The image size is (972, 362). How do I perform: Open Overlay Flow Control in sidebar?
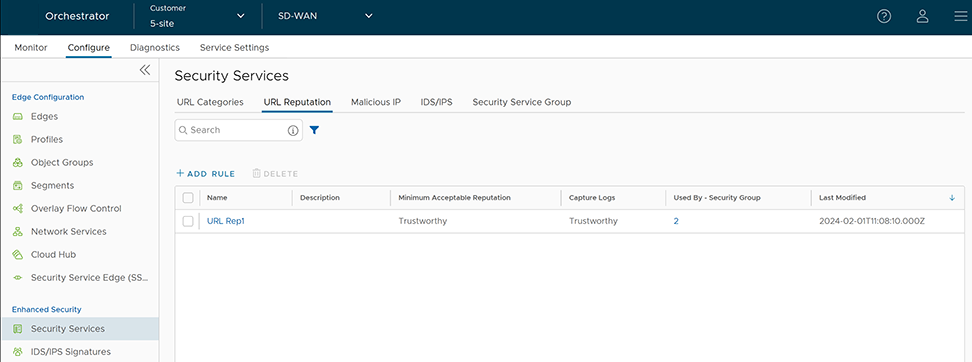click(x=76, y=209)
